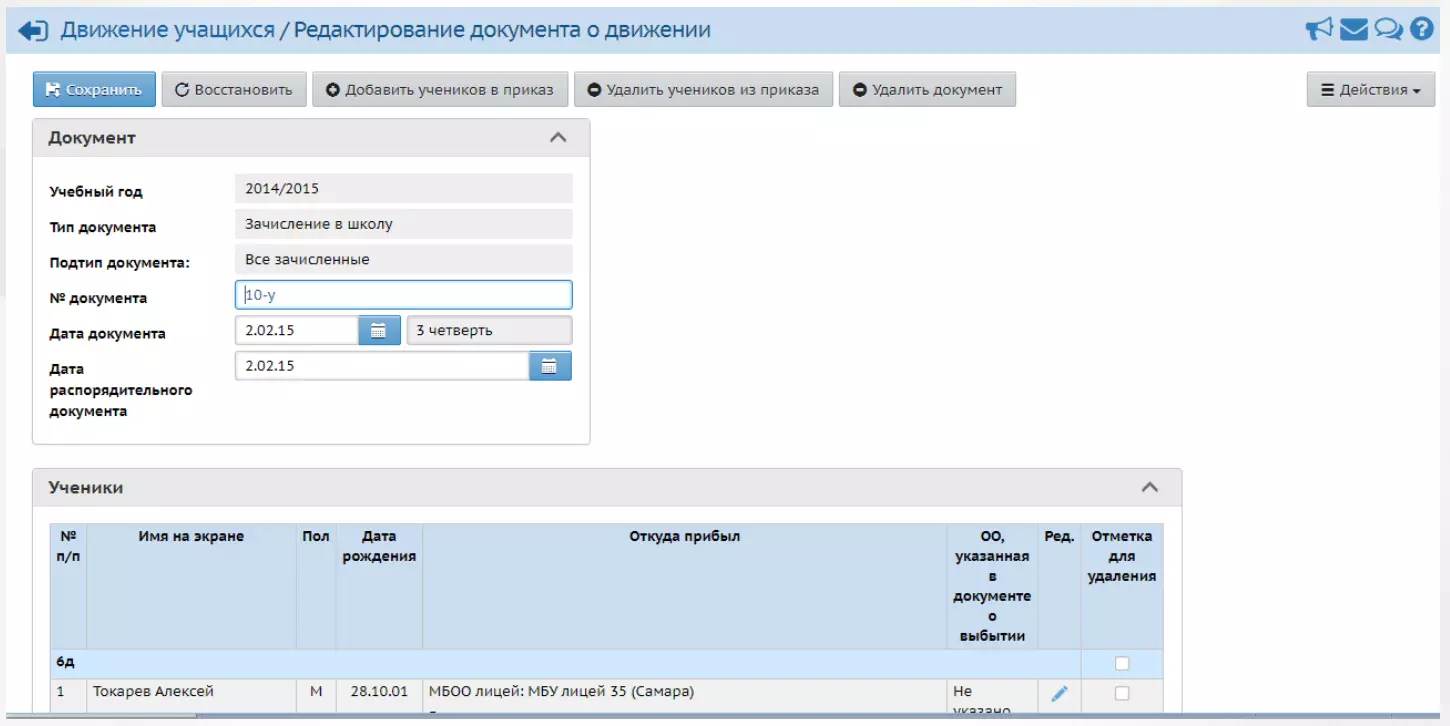Click the Отметка для удаления column header
Viewport: 1450px width, 726px height.
tap(1122, 586)
